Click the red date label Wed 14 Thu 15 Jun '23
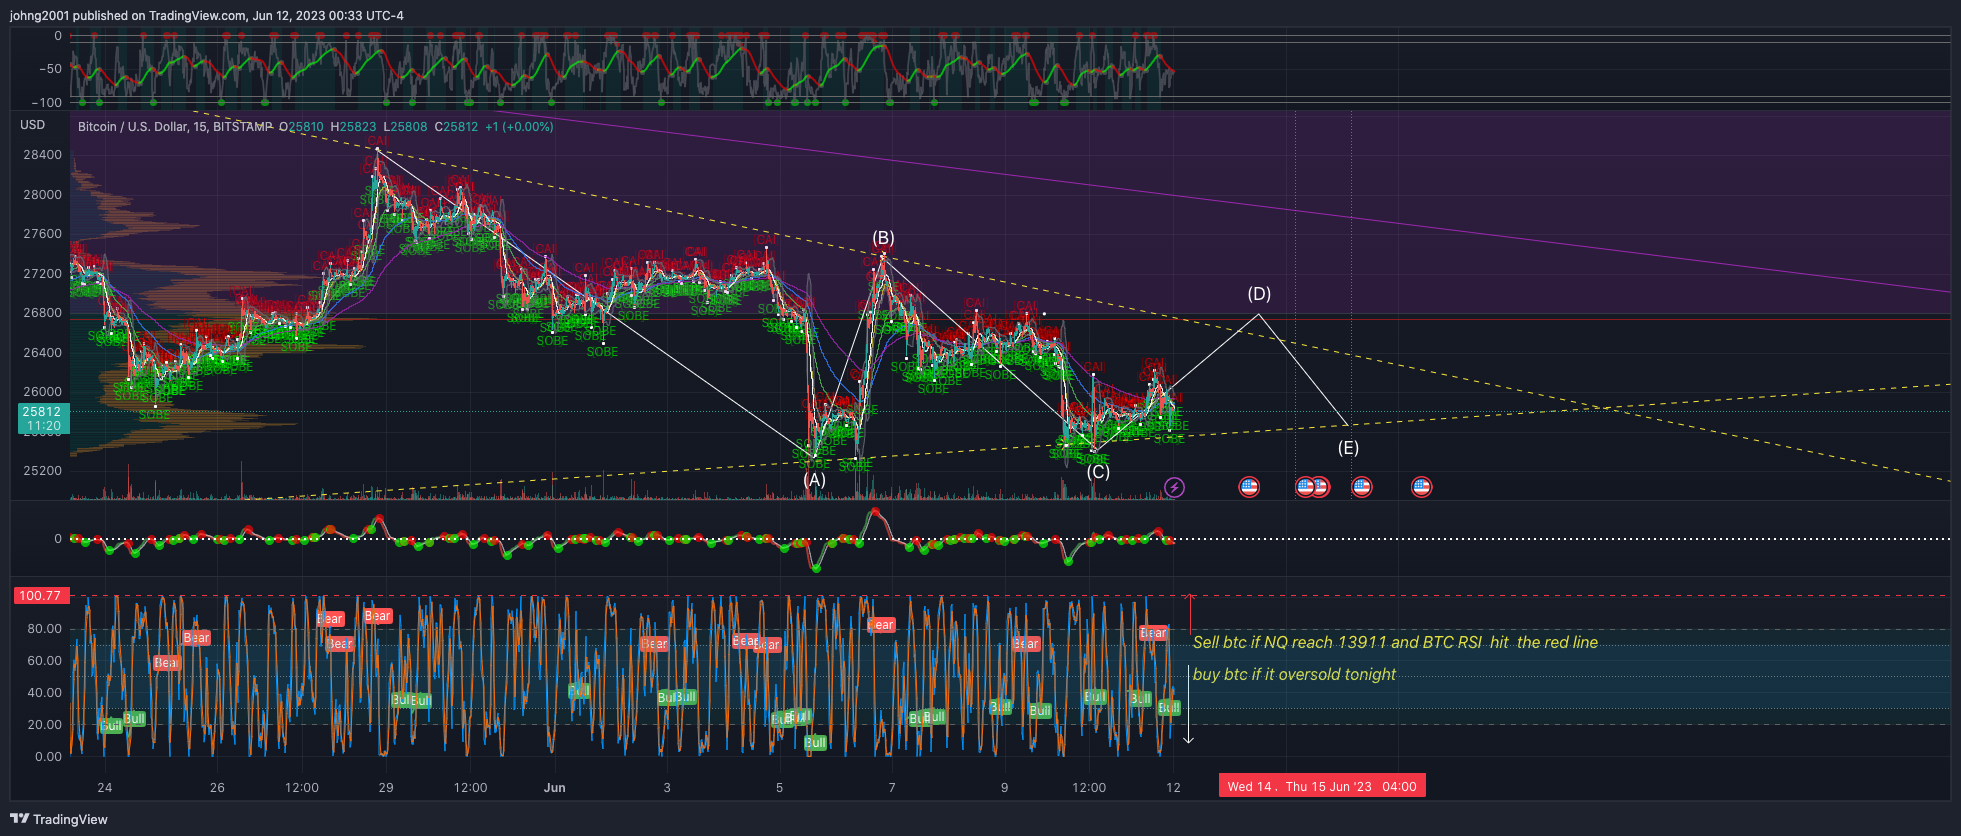This screenshot has height=836, width=1961. [x=1322, y=786]
